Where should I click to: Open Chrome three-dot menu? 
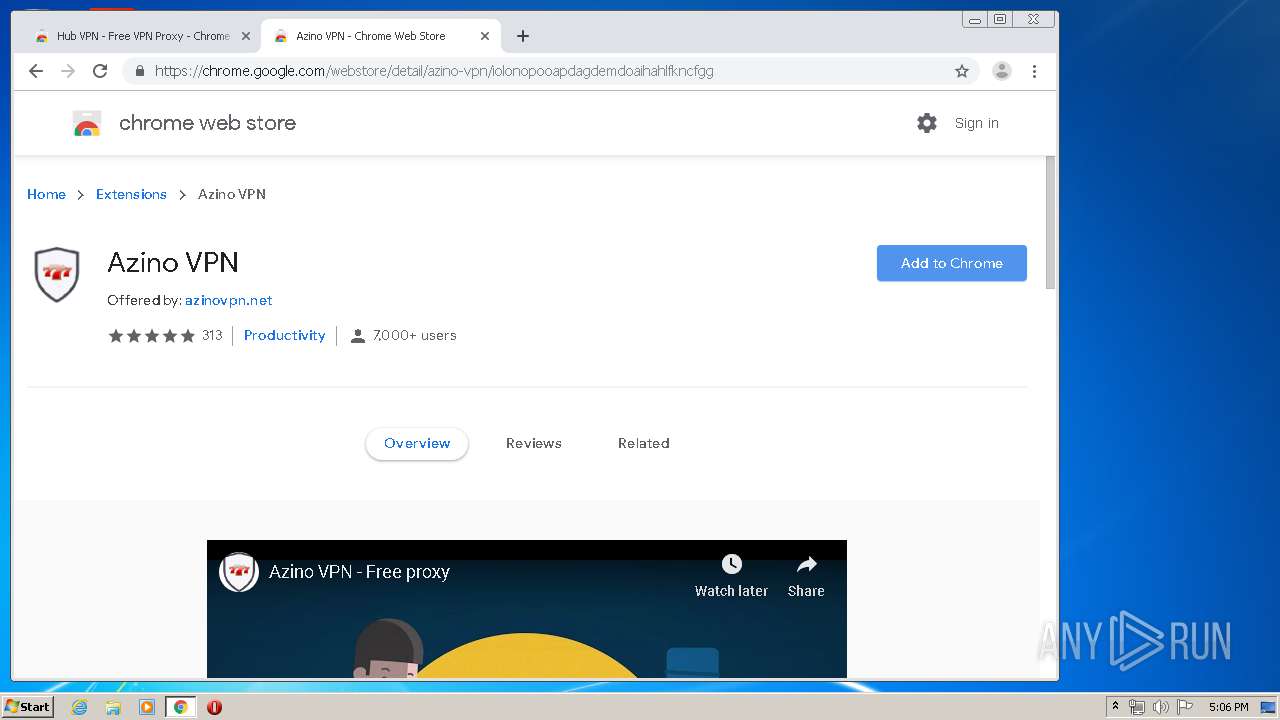[x=1034, y=71]
